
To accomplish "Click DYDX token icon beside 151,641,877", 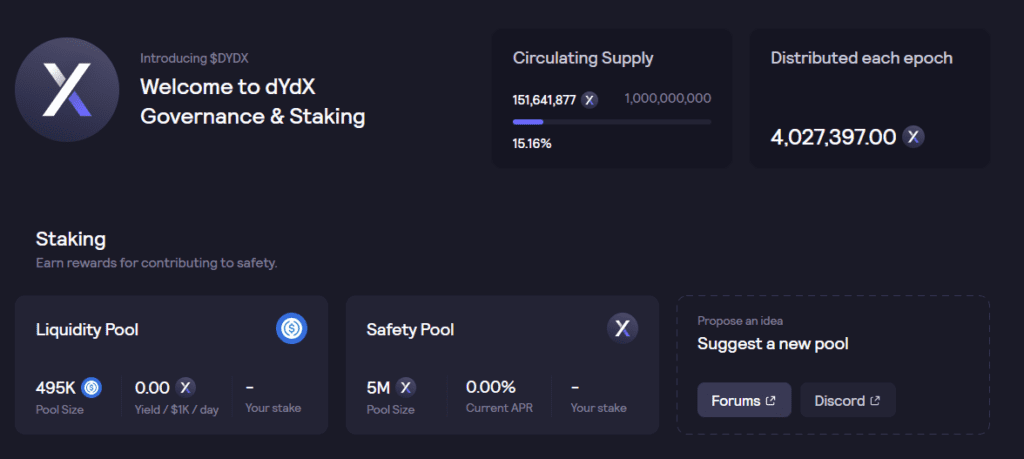I will tap(590, 100).
